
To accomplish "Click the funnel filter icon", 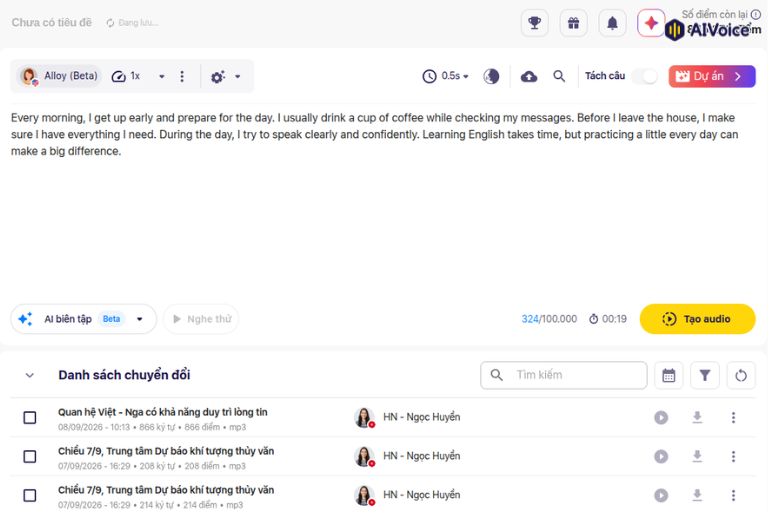I will coord(705,375).
